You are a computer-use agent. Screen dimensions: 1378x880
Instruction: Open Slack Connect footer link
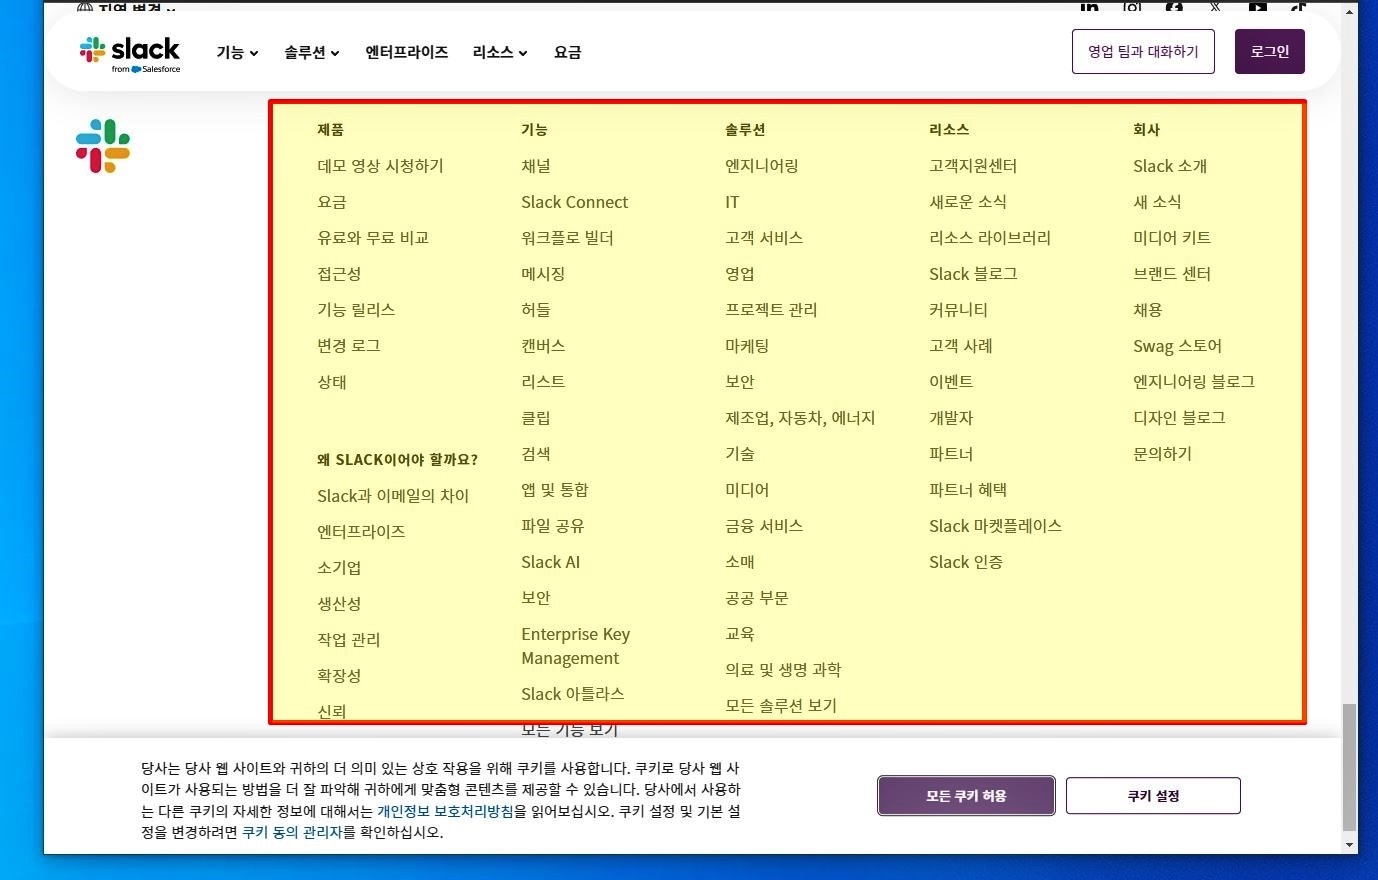pos(574,202)
